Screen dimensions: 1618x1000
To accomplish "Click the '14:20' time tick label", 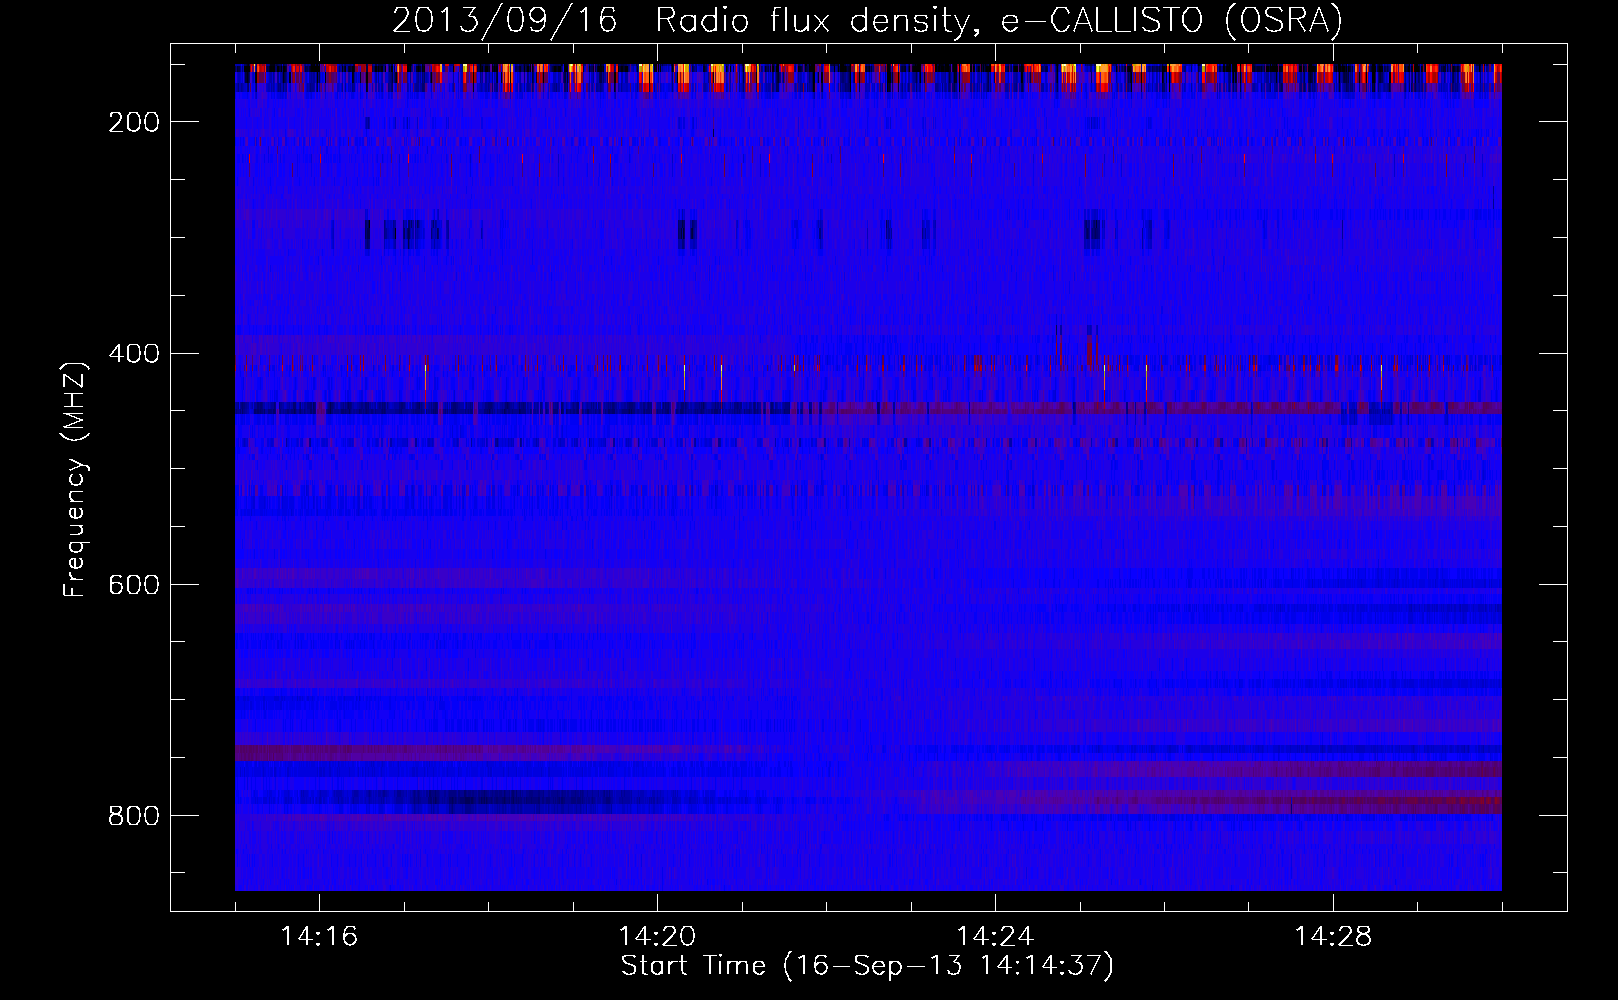I will (657, 937).
